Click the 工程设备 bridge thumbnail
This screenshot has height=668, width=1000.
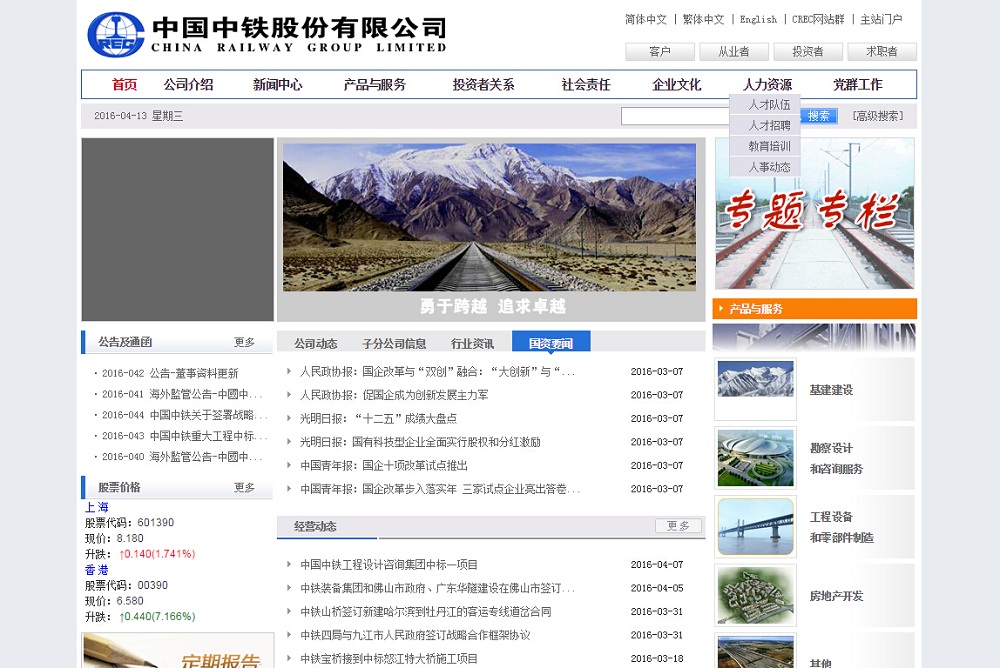756,527
